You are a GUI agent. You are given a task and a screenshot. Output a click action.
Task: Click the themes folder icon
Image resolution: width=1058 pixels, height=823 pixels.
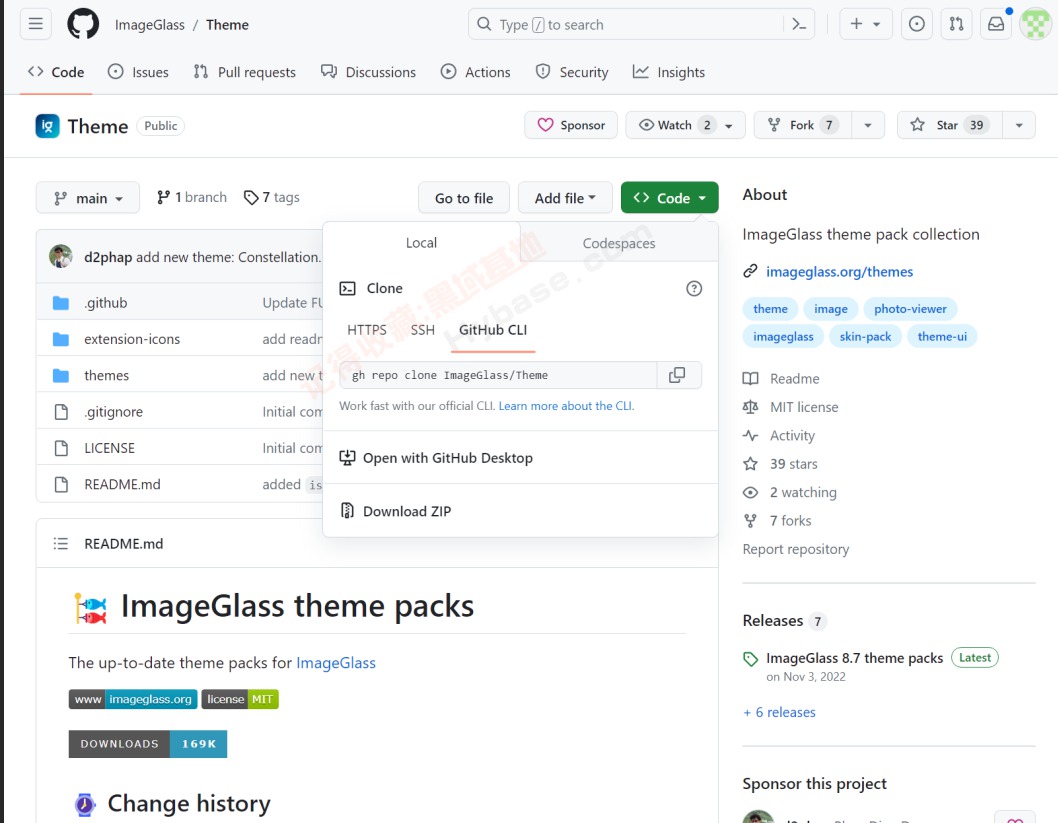61,375
